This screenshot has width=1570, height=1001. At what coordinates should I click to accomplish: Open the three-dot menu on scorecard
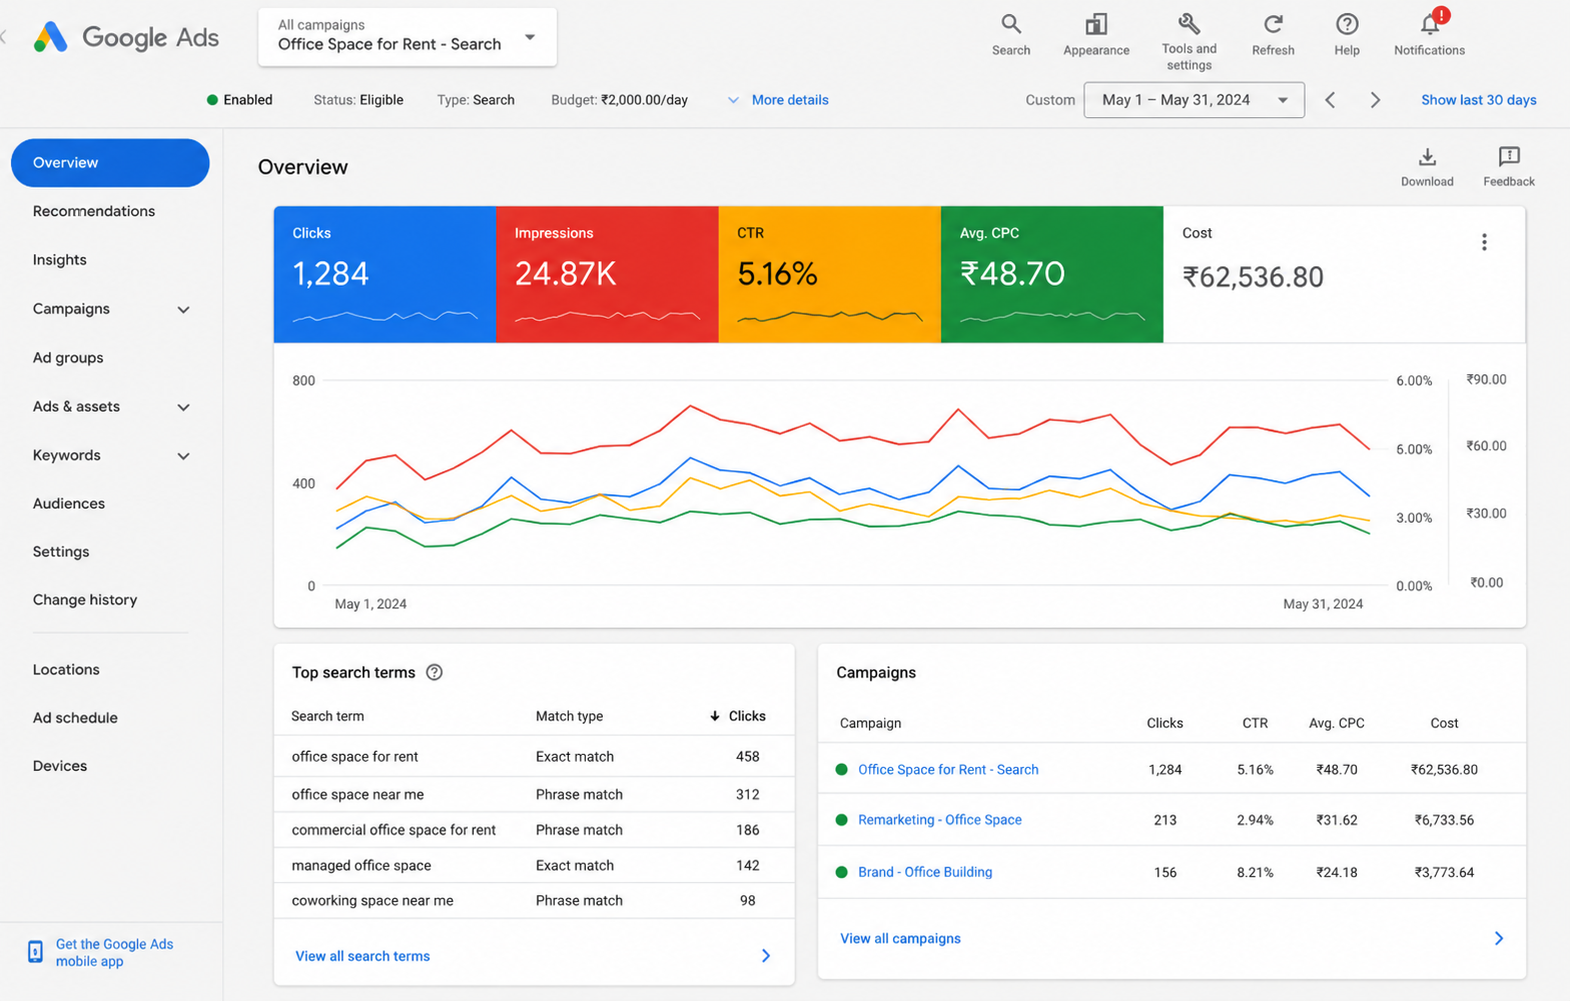1484,242
